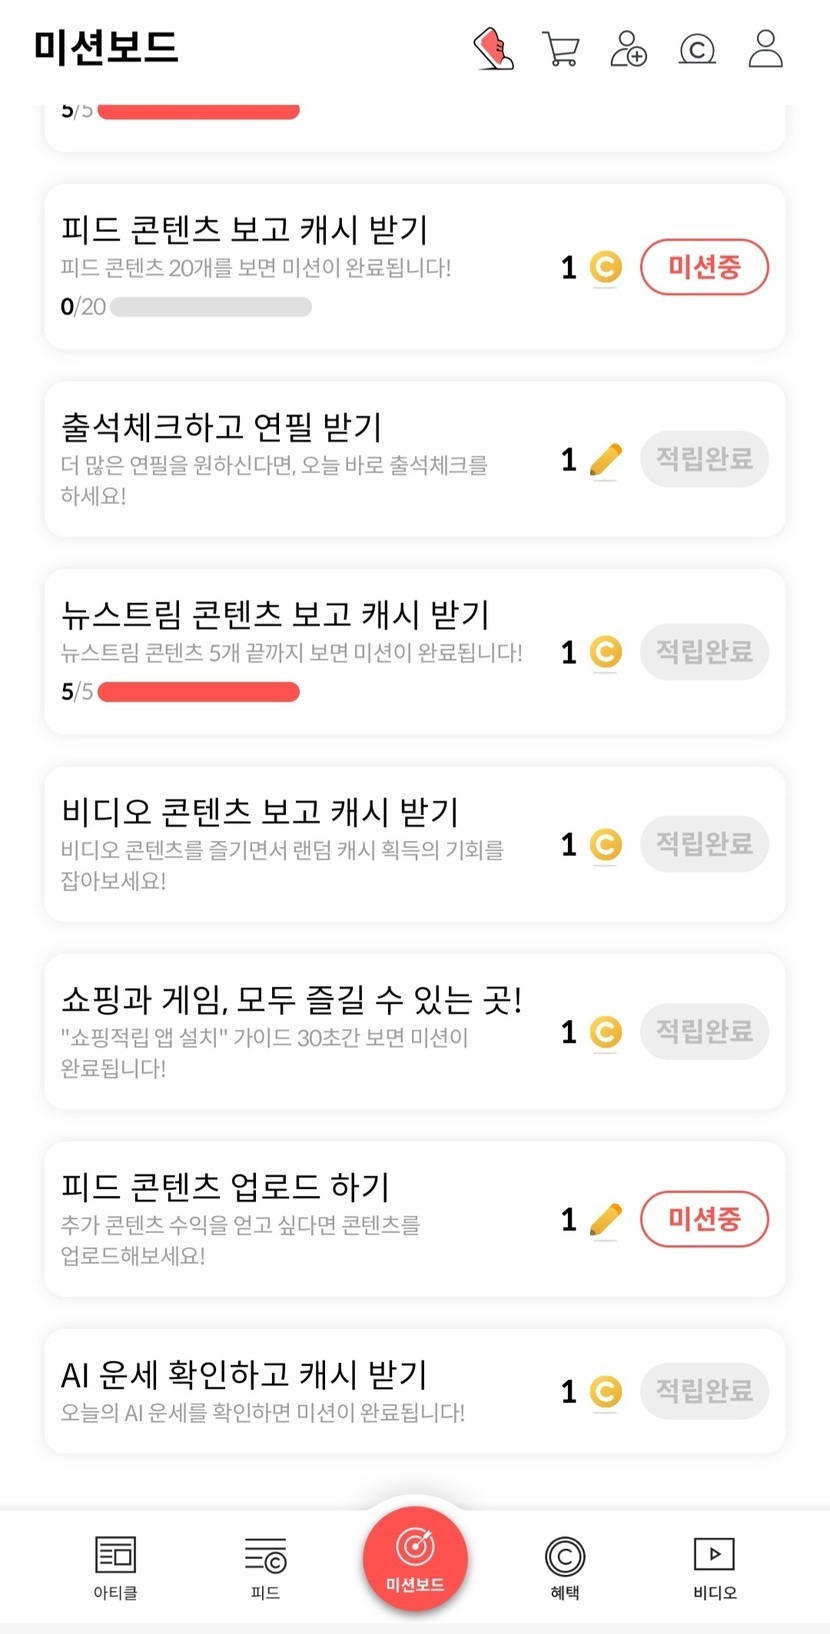830x1634 pixels.
Task: Click the 0/20 feed content progress bar
Action: 211,307
